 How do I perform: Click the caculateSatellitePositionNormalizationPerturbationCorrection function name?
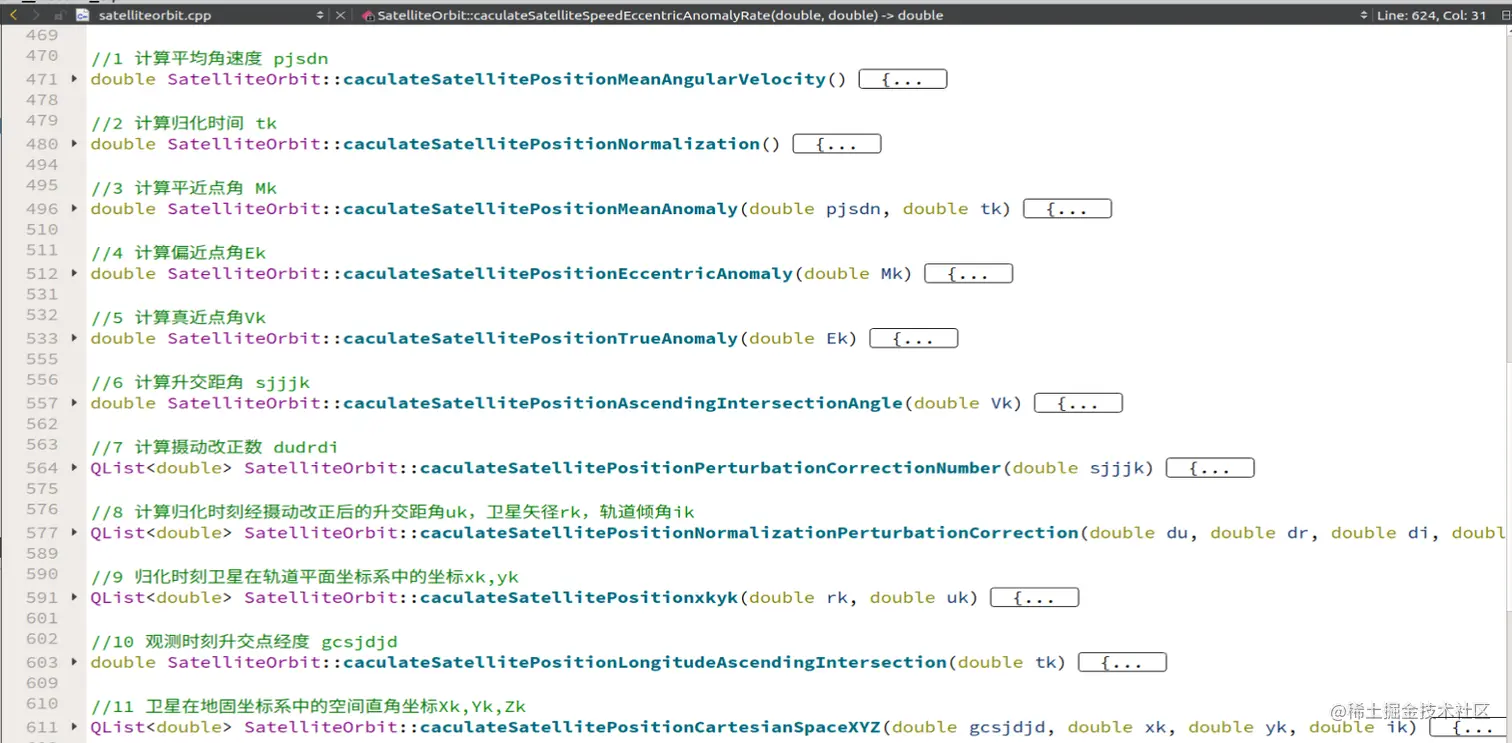(x=749, y=533)
